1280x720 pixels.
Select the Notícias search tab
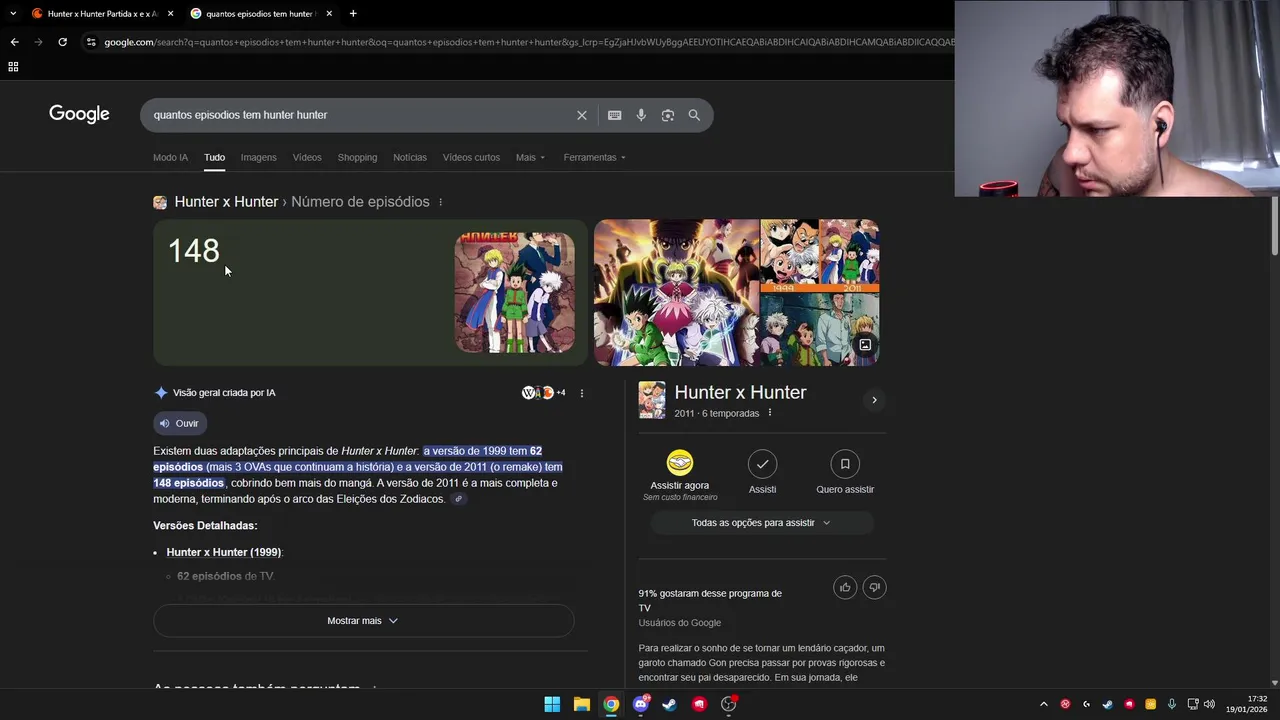point(410,157)
